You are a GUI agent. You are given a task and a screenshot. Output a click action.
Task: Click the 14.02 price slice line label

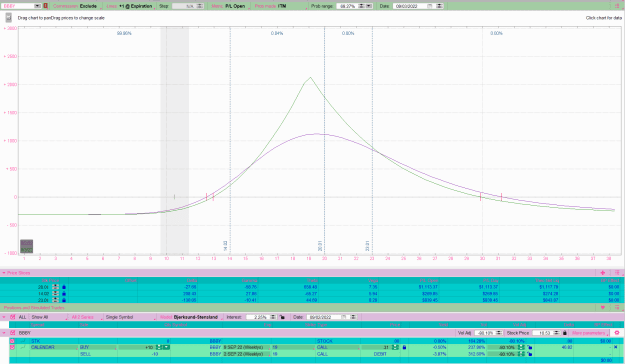225,246
